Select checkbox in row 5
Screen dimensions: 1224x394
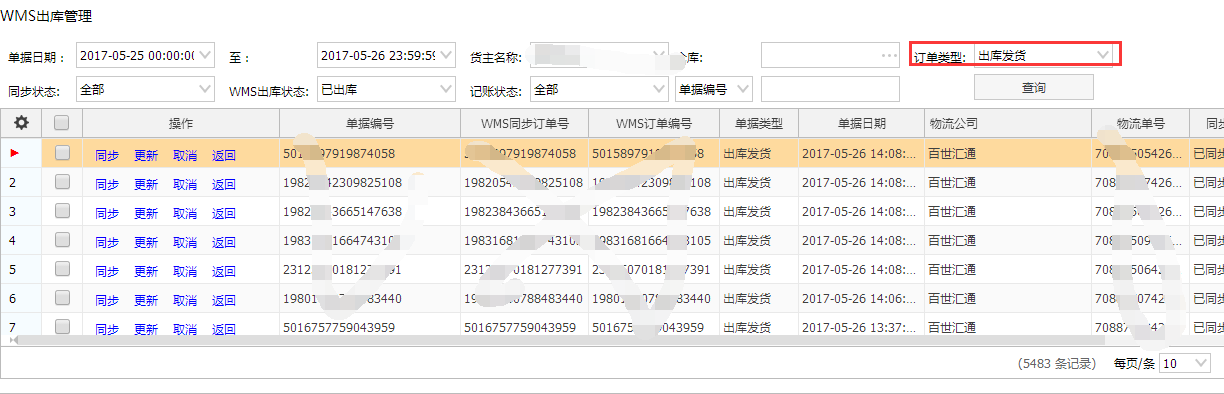click(62, 269)
